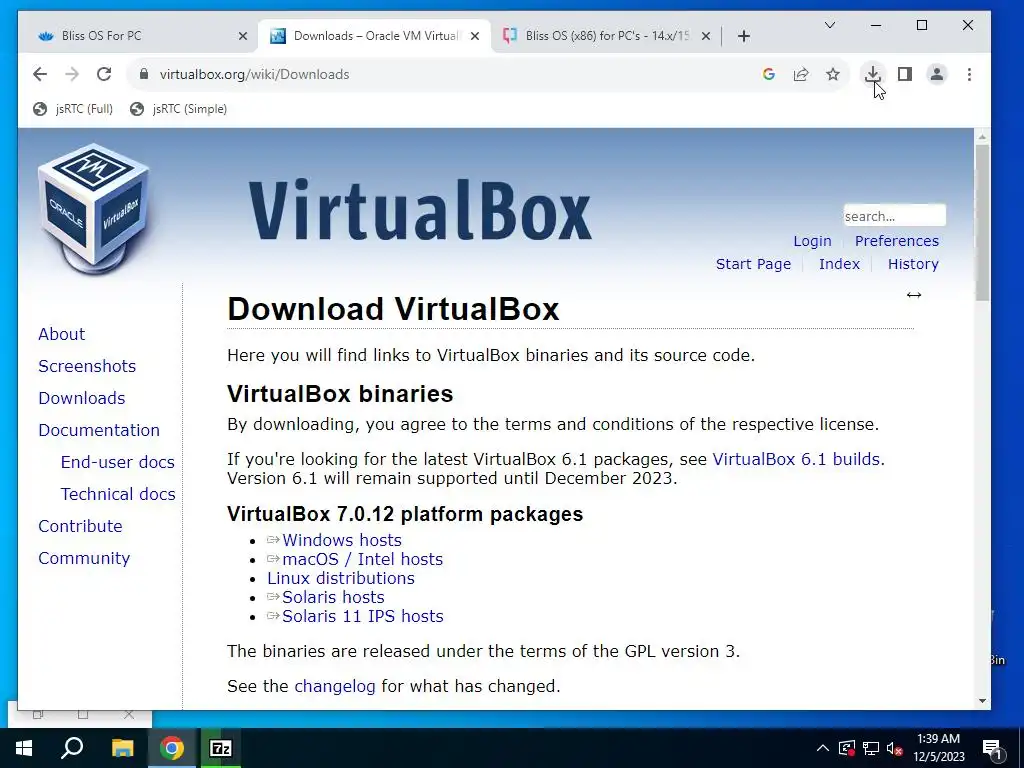This screenshot has width=1024, height=768.
Task: Click the address bar URL
Action: tap(255, 74)
